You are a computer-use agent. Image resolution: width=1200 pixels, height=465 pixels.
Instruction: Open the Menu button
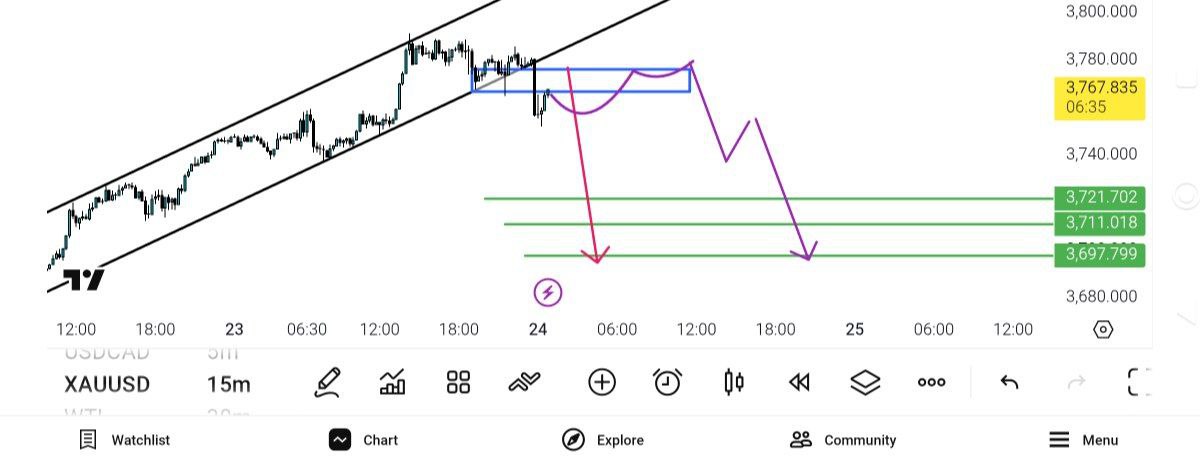[x=1084, y=440]
